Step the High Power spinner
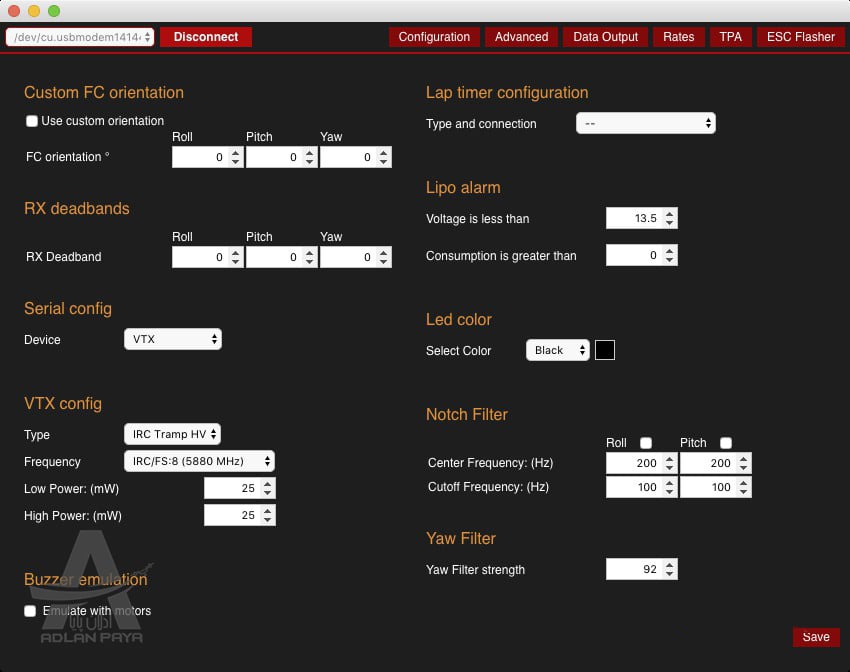 268,515
